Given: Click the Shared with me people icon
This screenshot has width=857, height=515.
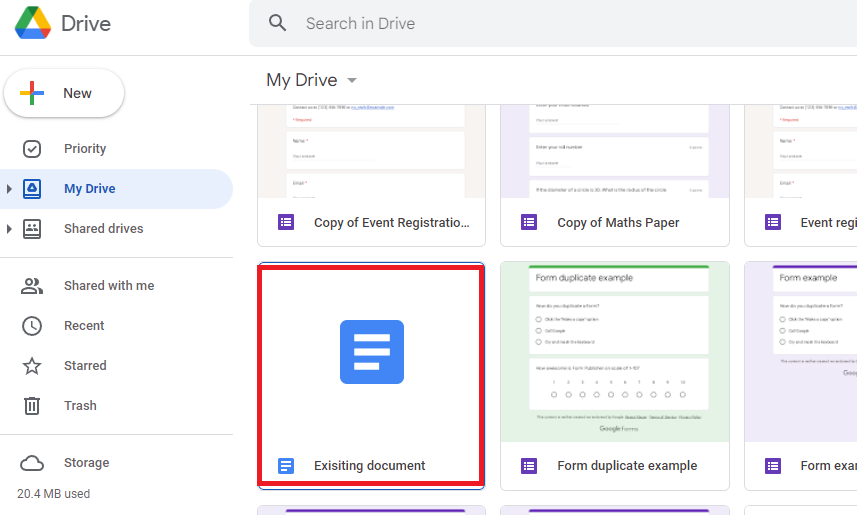Looking at the screenshot, I should 32,286.
